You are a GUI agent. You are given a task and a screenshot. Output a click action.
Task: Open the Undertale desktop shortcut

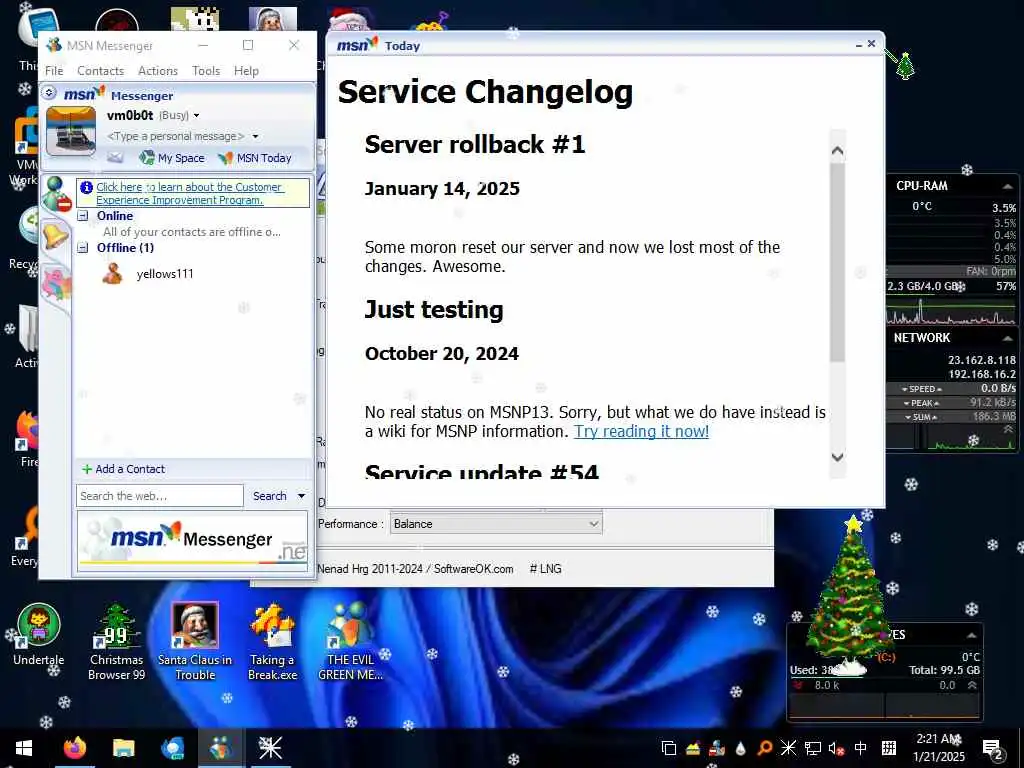[39, 634]
